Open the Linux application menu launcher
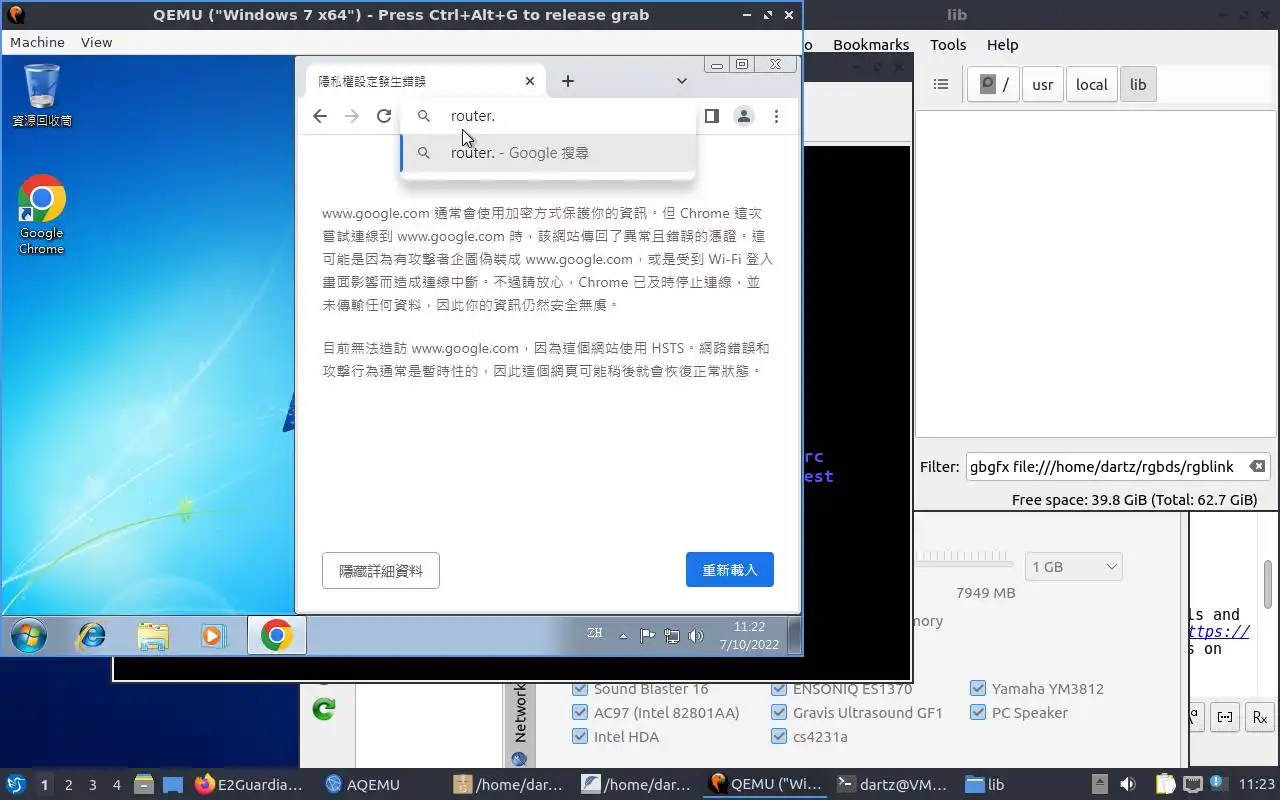 pyautogui.click(x=15, y=785)
